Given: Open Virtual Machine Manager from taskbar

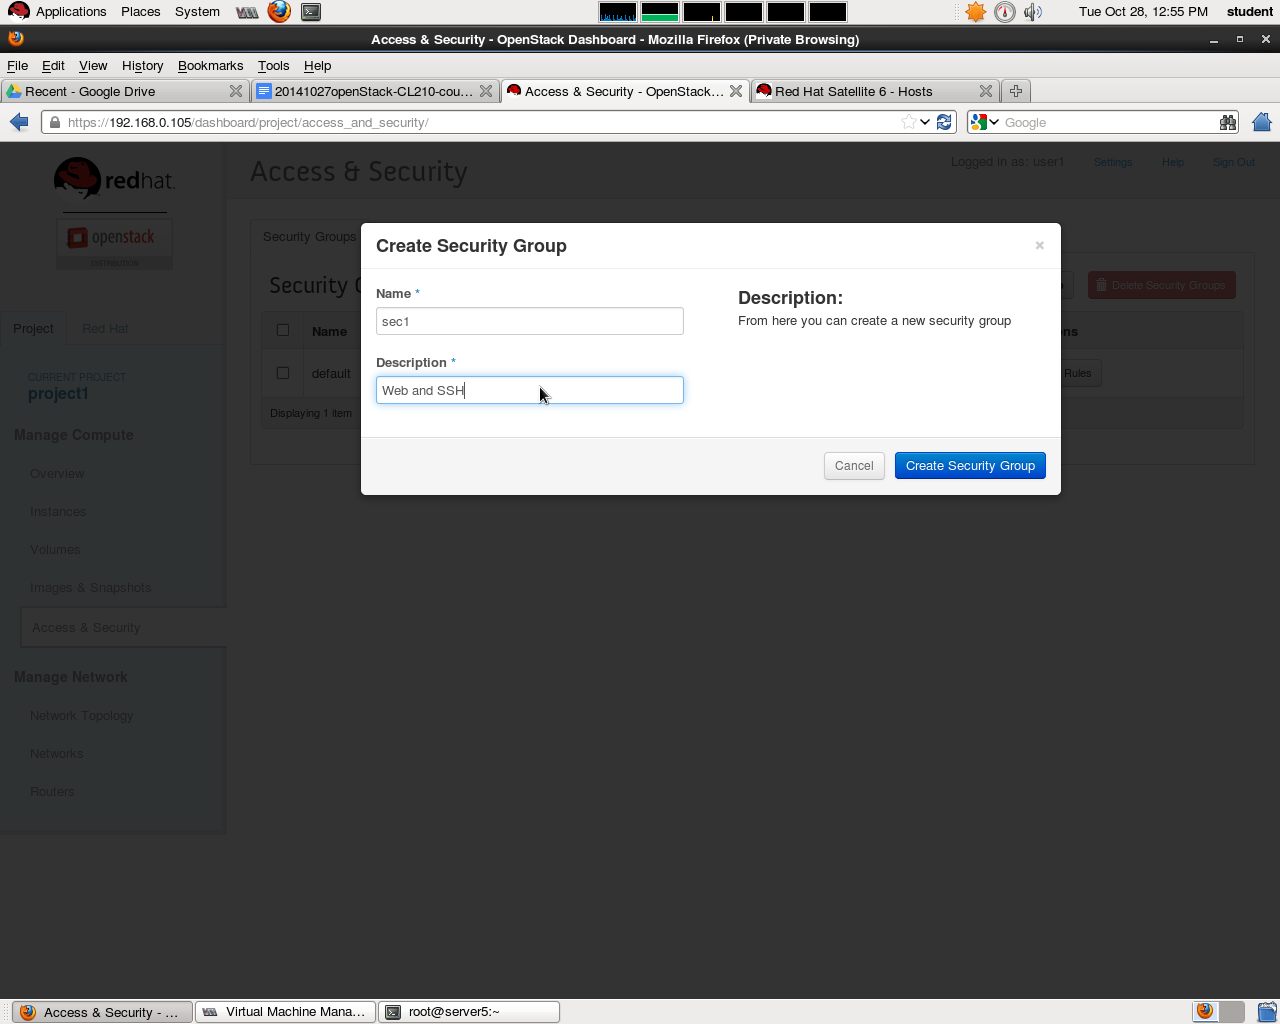Looking at the screenshot, I should [286, 1012].
